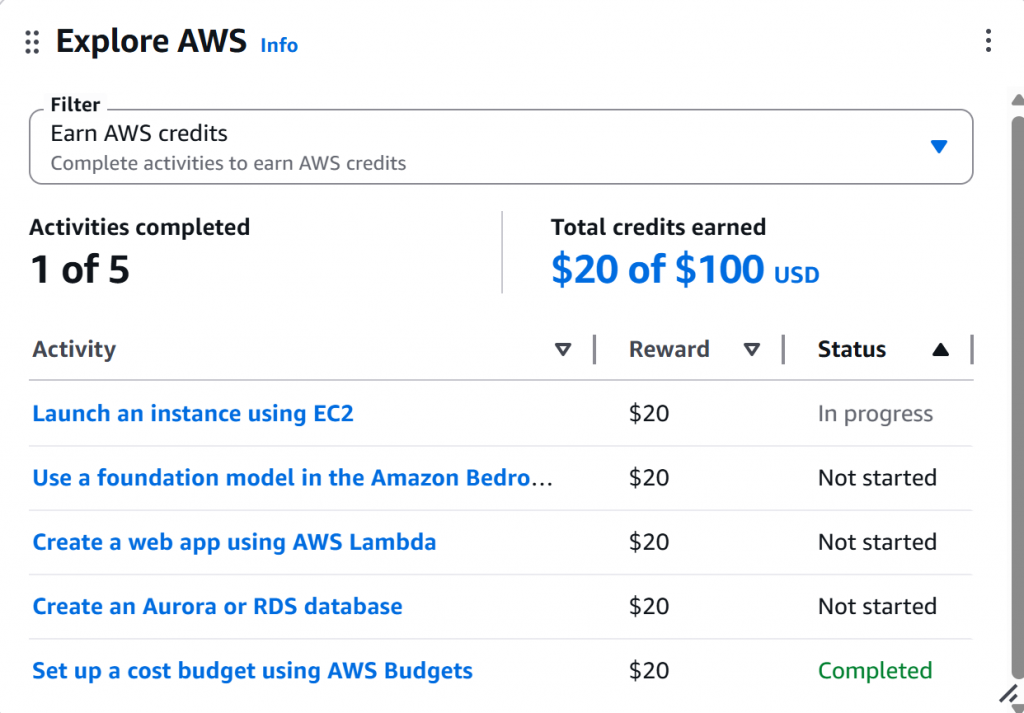Sort by the Status column header

852,349
